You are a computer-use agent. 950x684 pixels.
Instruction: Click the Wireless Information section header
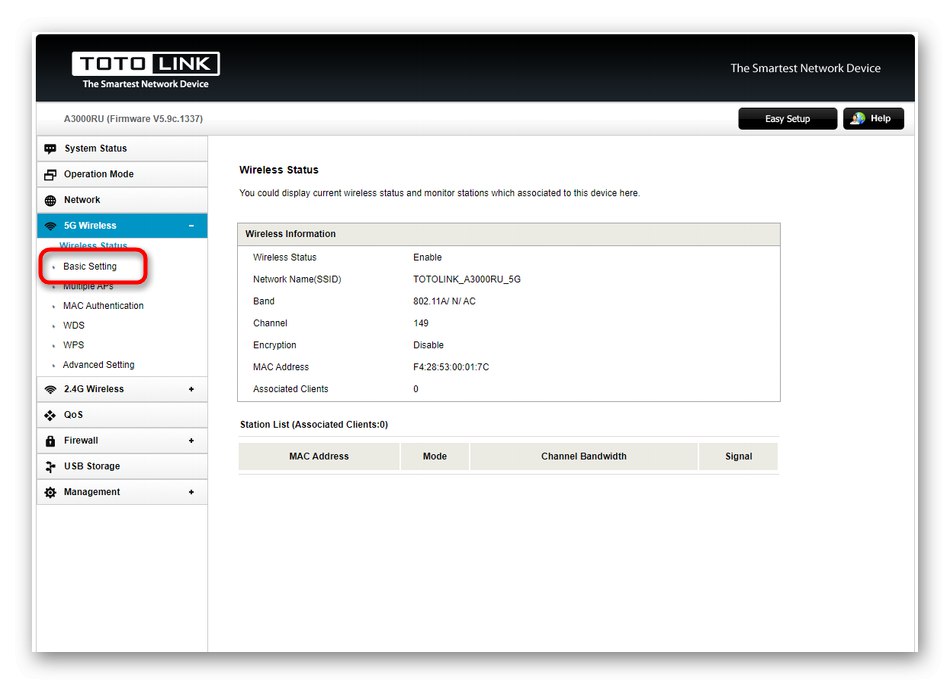point(509,234)
